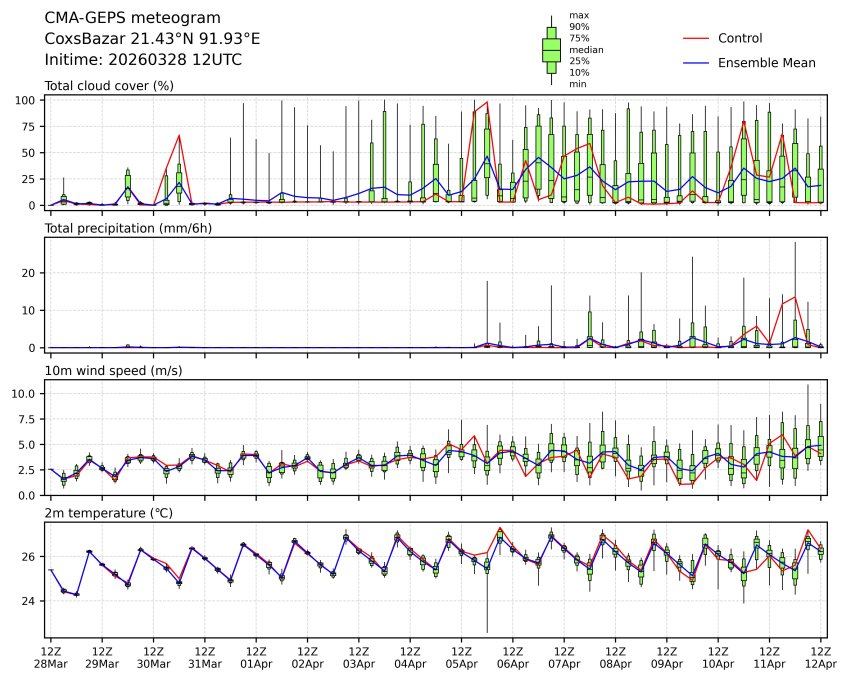Click the '12Z 05Apr' time axis label
Screen dimensions: 848x681
point(462,657)
